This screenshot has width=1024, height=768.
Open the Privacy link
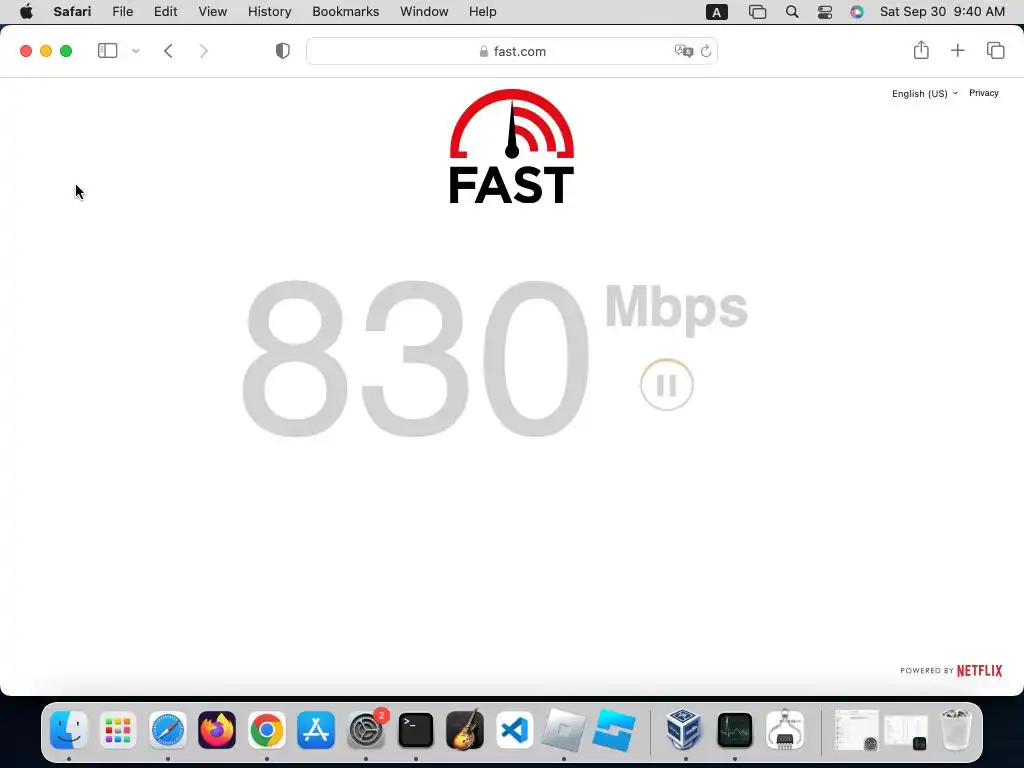(984, 93)
